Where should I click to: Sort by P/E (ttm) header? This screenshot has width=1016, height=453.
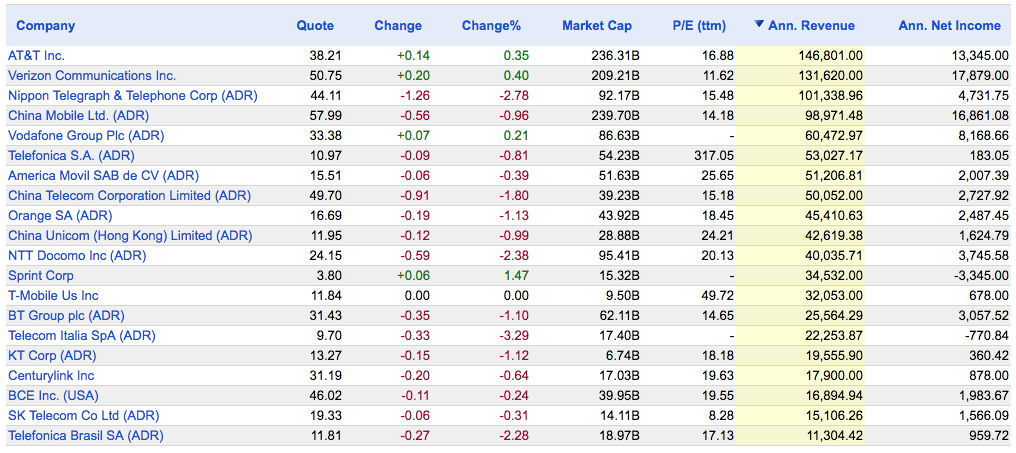point(699,26)
